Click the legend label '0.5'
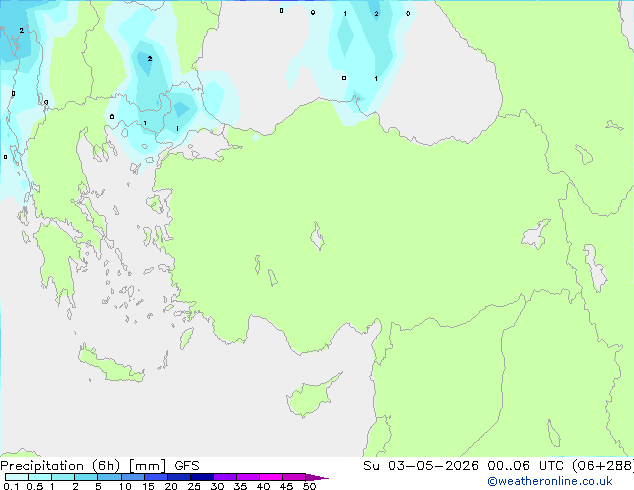634x490 pixels. (x=35, y=486)
